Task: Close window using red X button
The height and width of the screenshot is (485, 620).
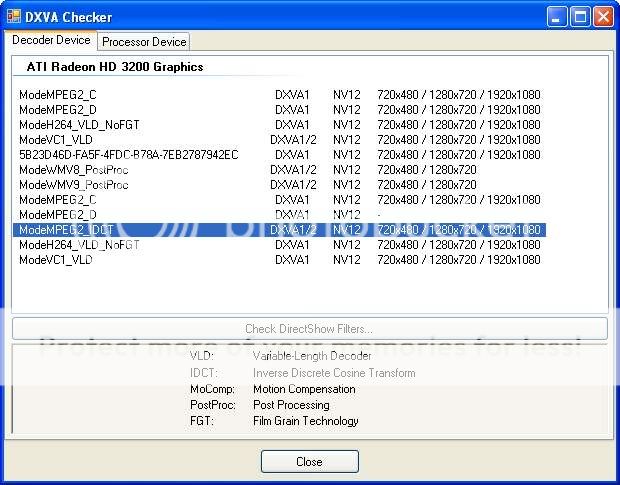Action: click(x=603, y=17)
